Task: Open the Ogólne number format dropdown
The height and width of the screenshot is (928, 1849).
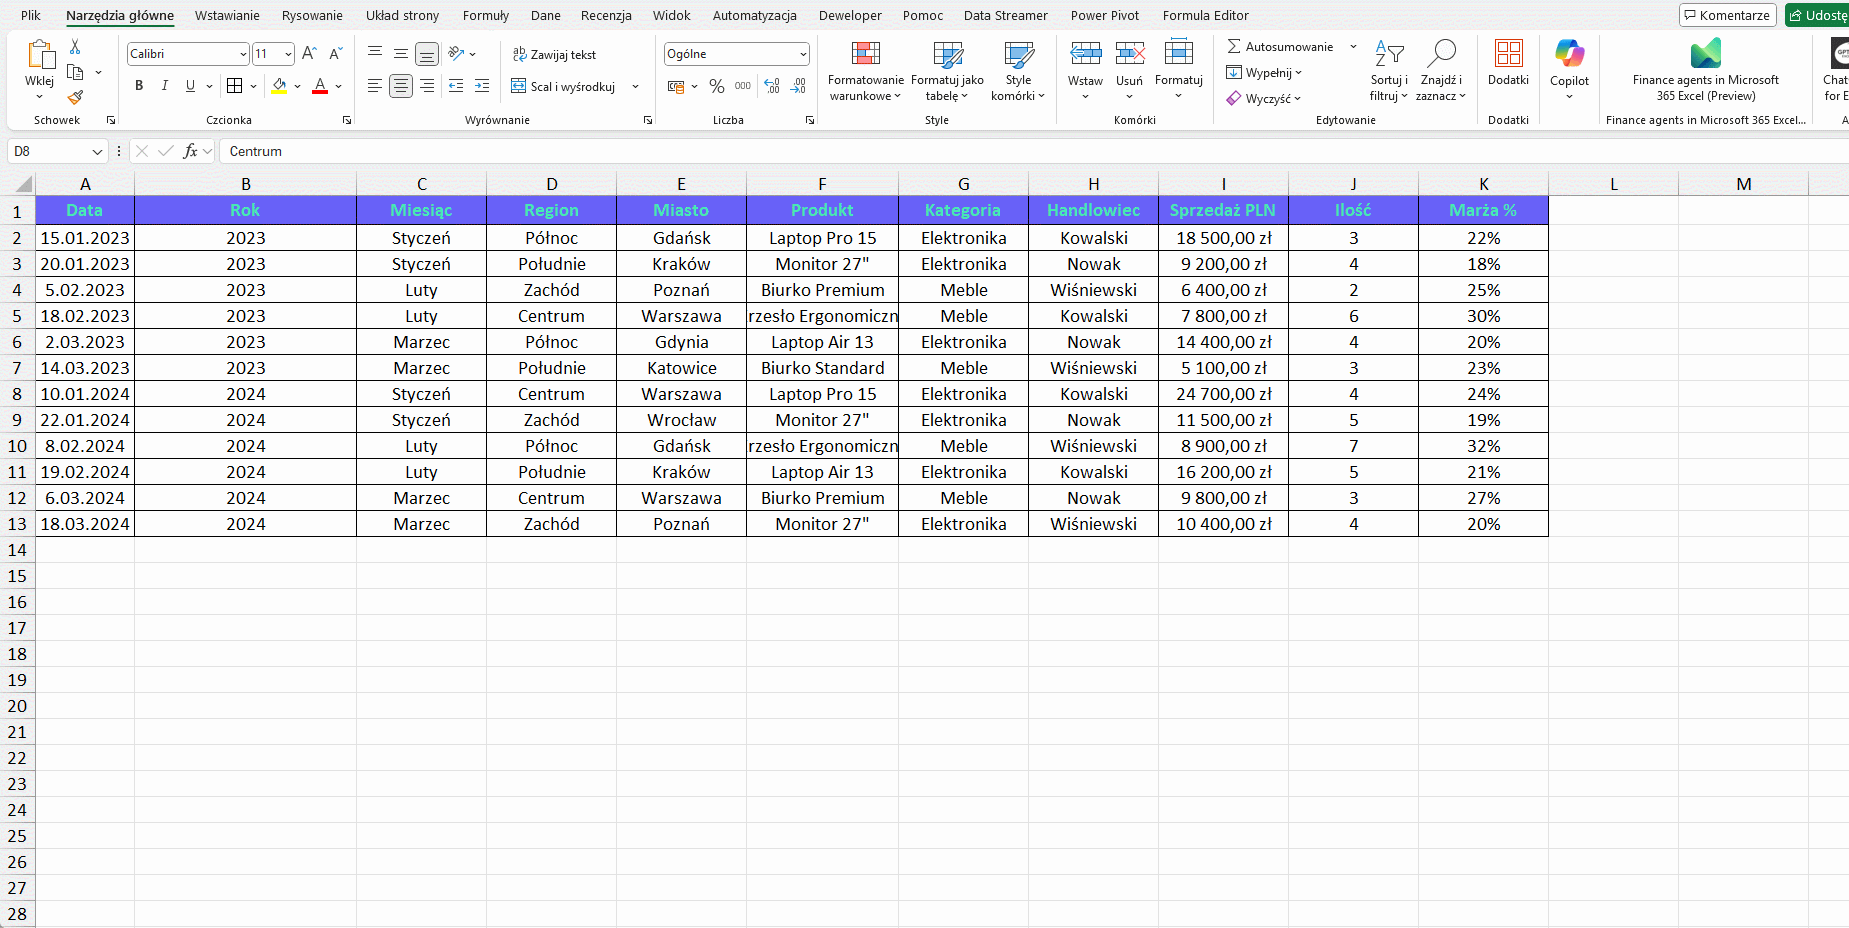Action: pos(803,54)
